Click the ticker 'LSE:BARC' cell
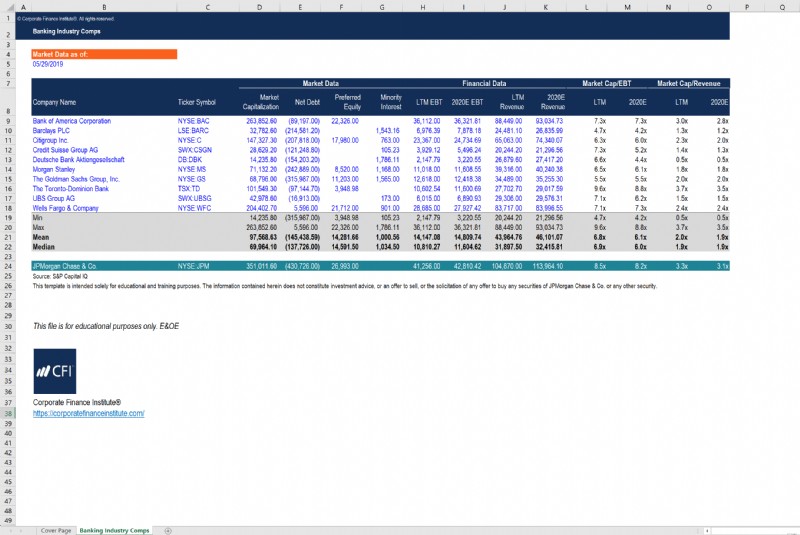This screenshot has width=800, height=535. (x=193, y=131)
